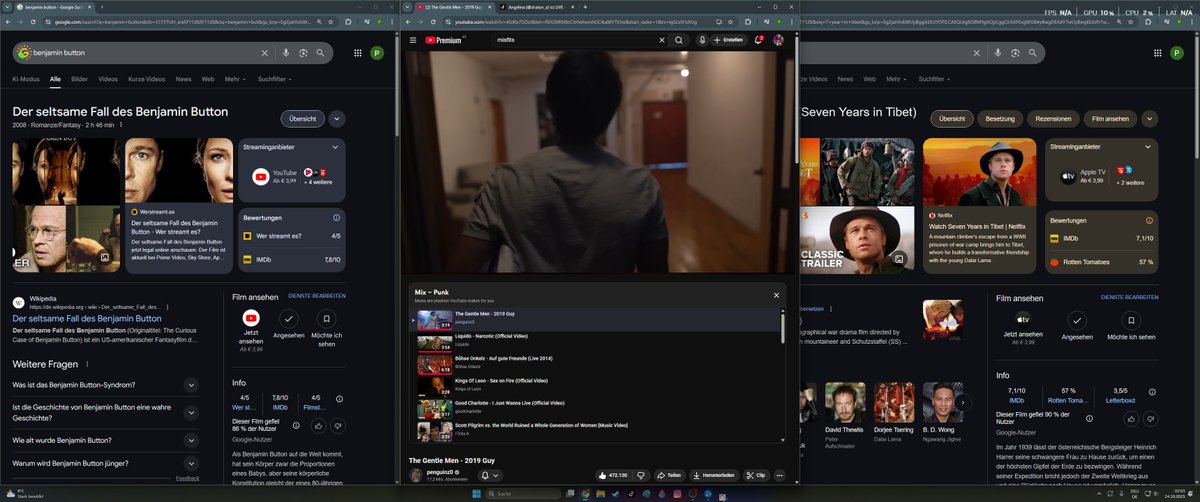Expand chevron beside 'Film ansehen' chip

[1151, 118]
